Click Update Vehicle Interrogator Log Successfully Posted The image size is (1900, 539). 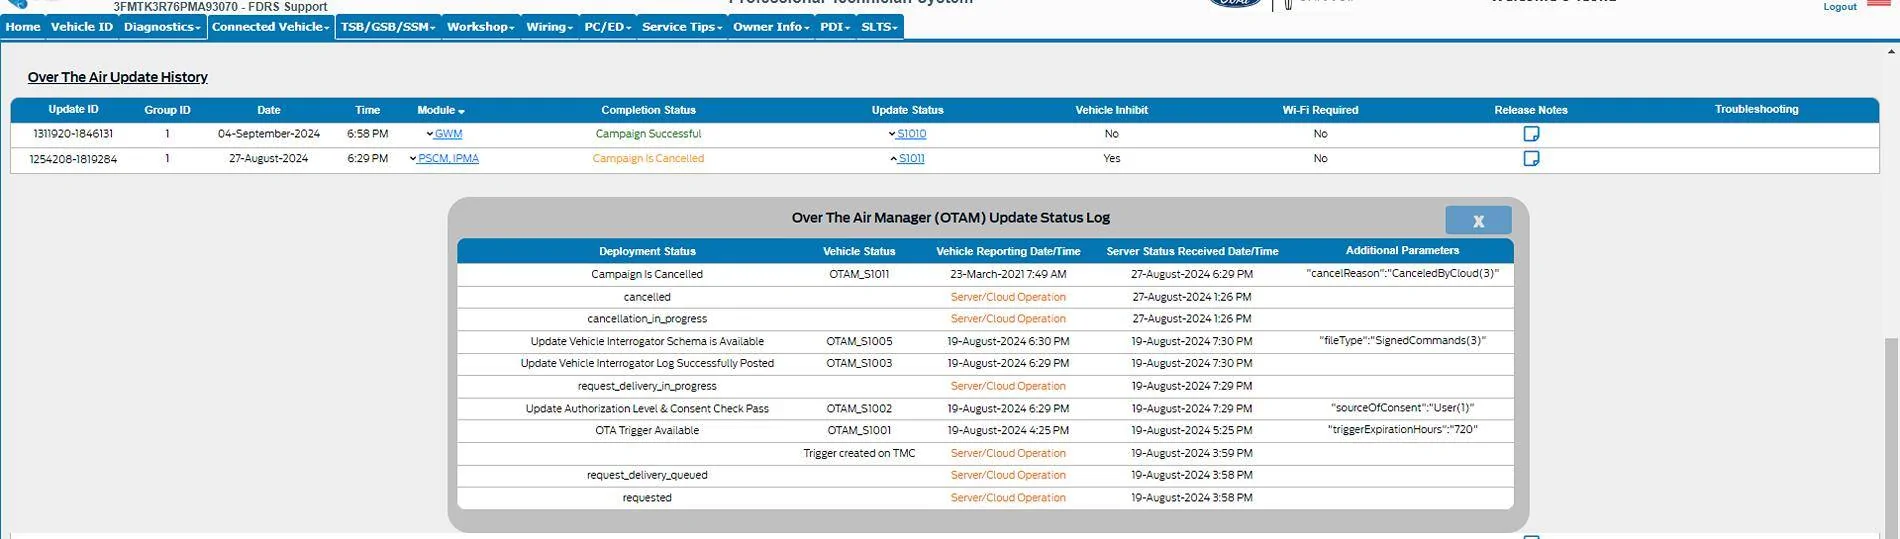(647, 363)
